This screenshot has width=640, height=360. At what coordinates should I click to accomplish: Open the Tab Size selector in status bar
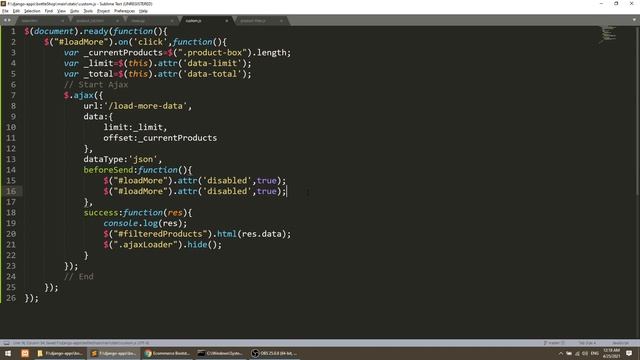(x=587, y=343)
